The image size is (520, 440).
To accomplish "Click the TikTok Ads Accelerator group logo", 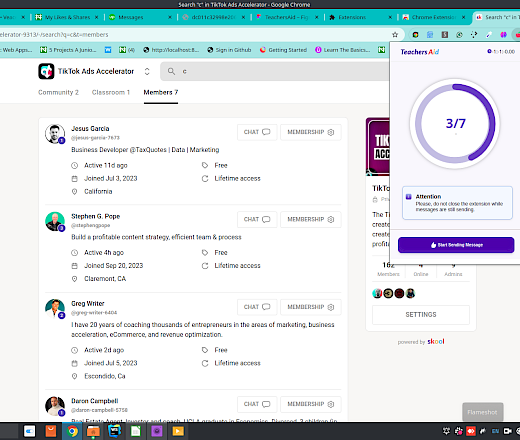I will coord(46,71).
